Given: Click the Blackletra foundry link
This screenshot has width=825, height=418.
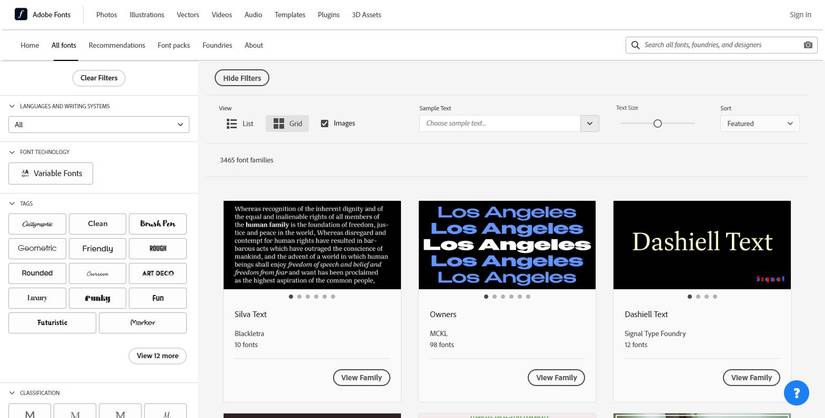Looking at the screenshot, I should click(249, 334).
